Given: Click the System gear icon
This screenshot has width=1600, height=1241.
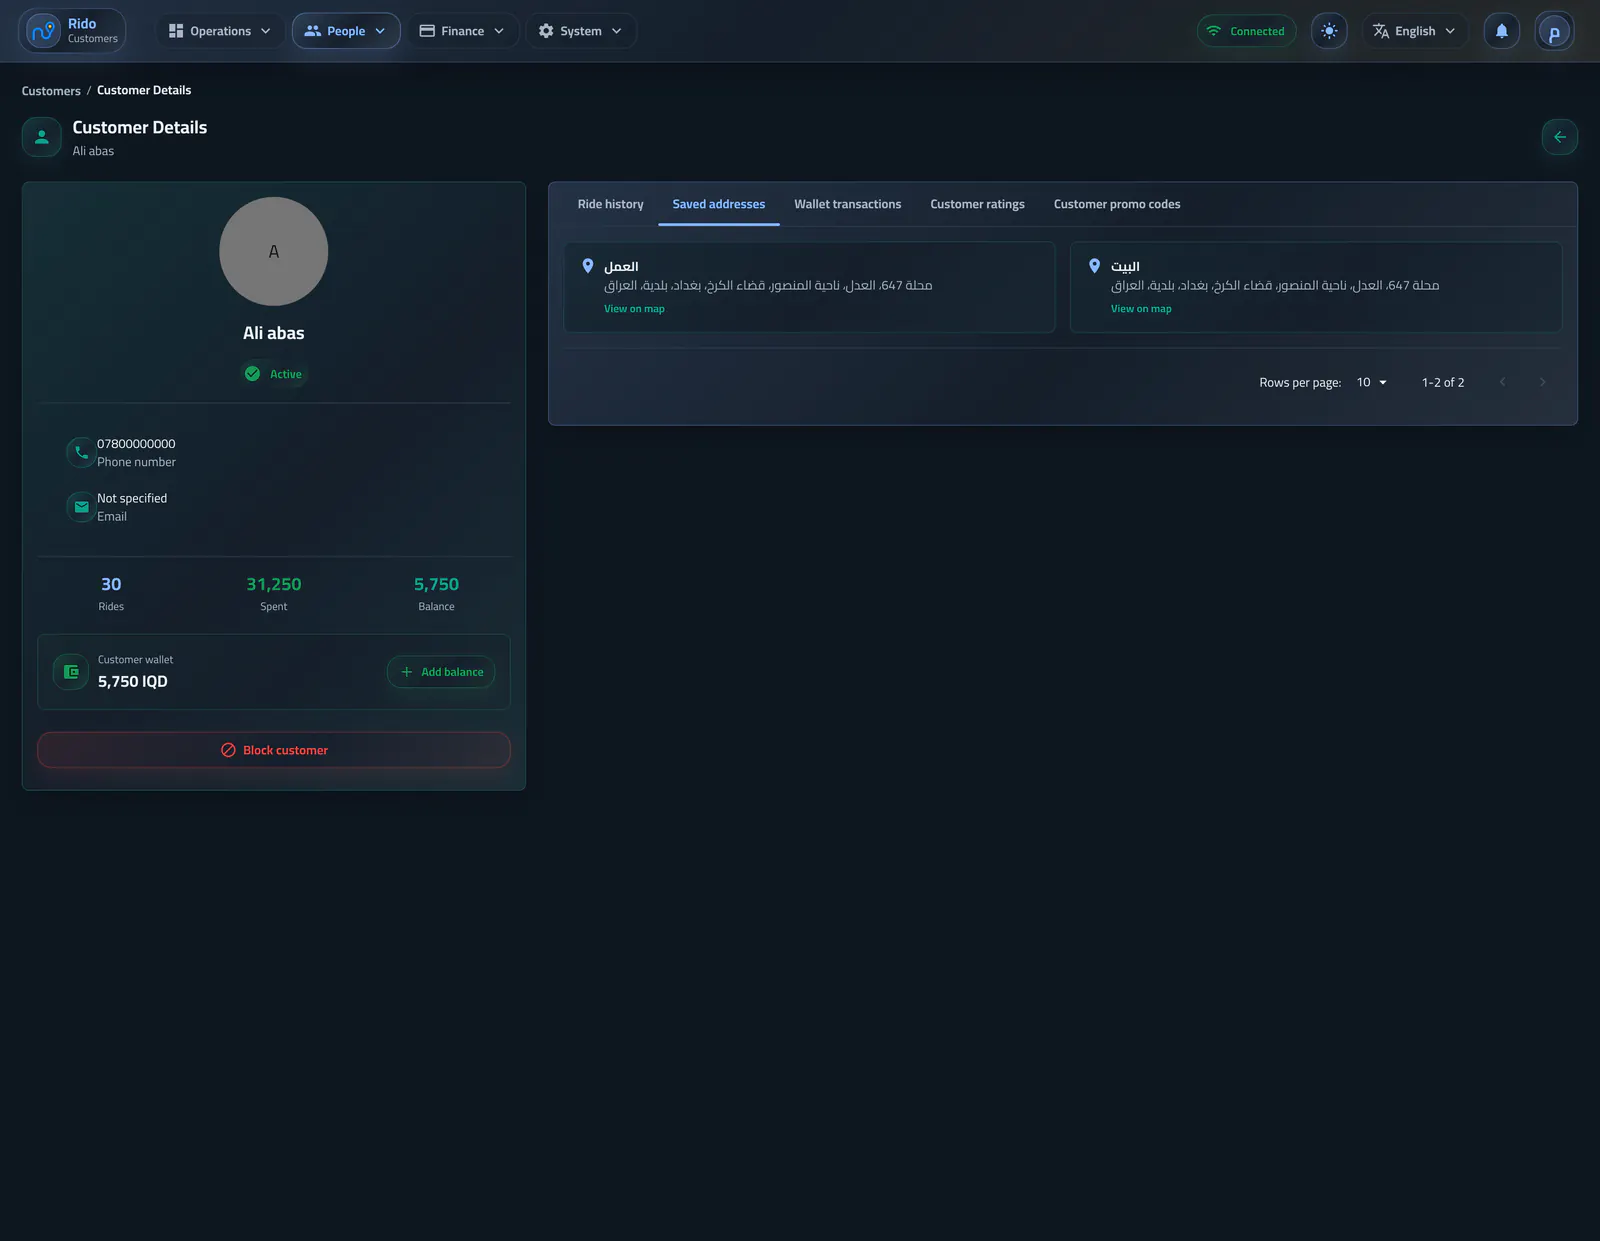Looking at the screenshot, I should 546,31.
